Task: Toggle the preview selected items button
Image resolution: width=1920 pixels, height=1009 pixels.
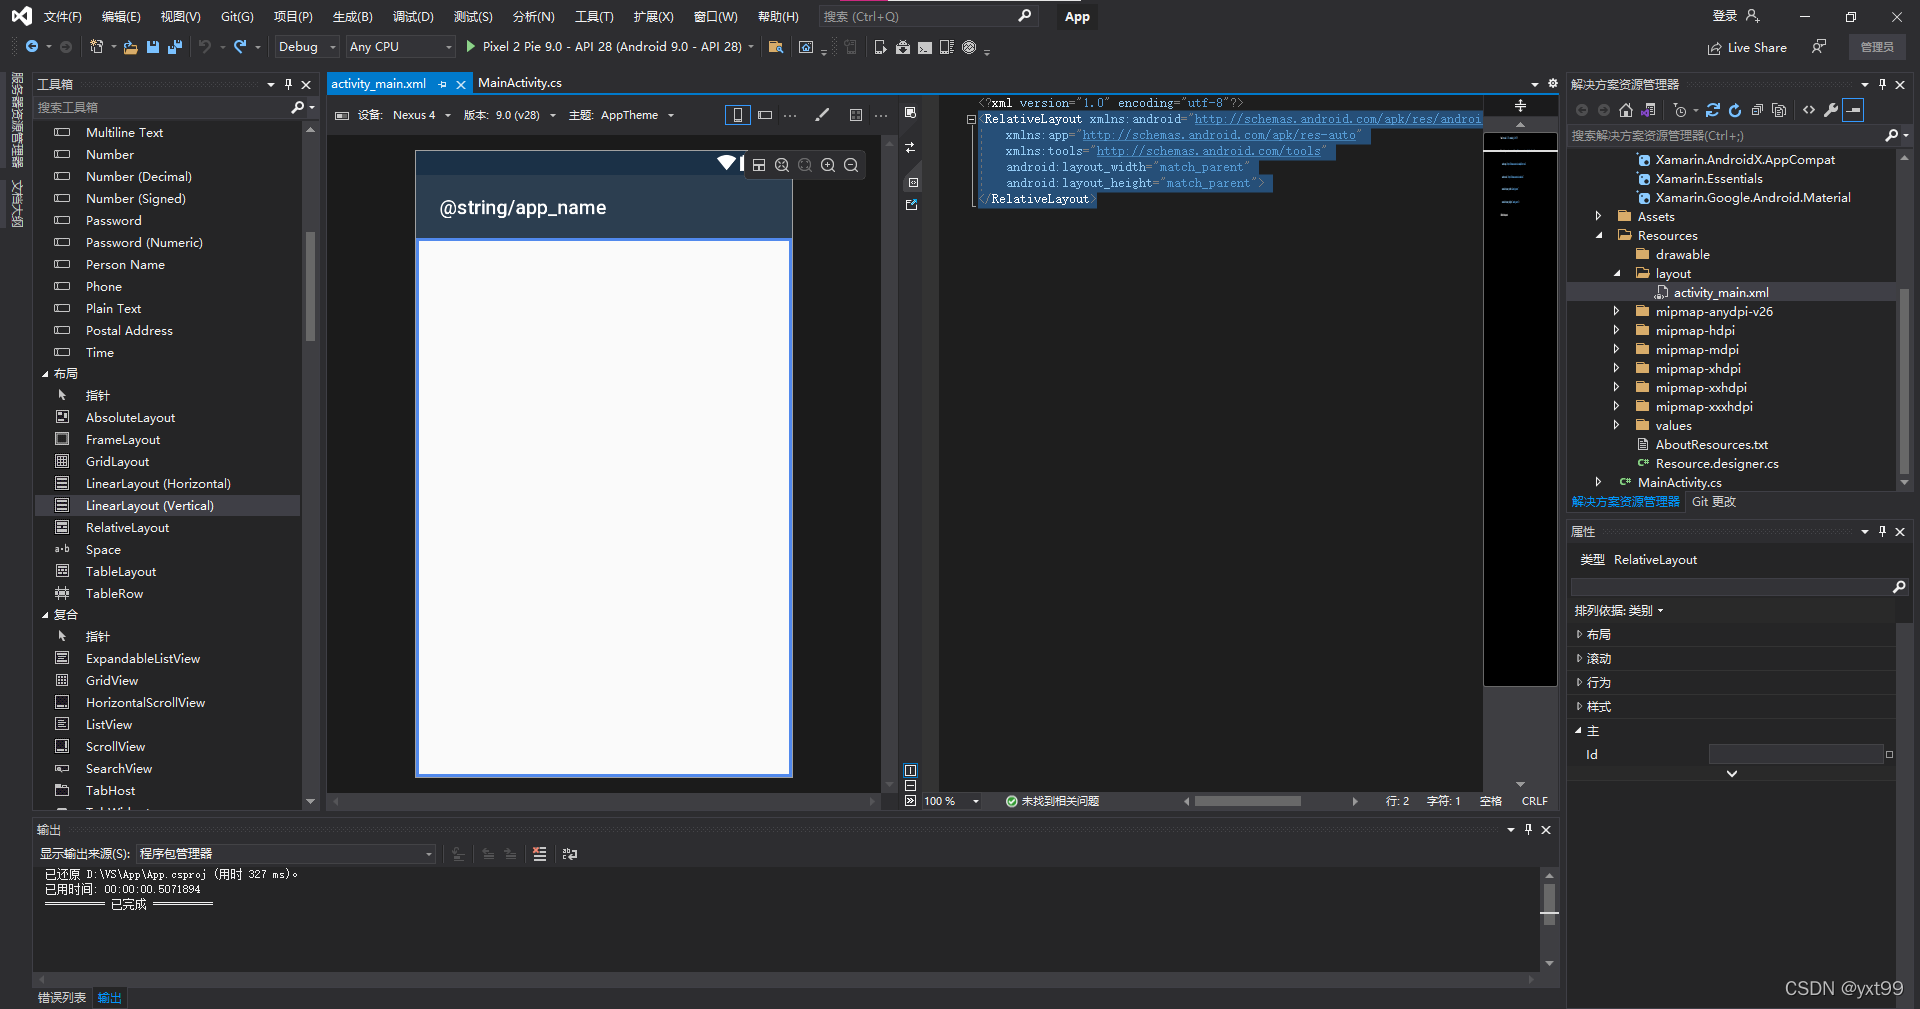Action: [1853, 110]
